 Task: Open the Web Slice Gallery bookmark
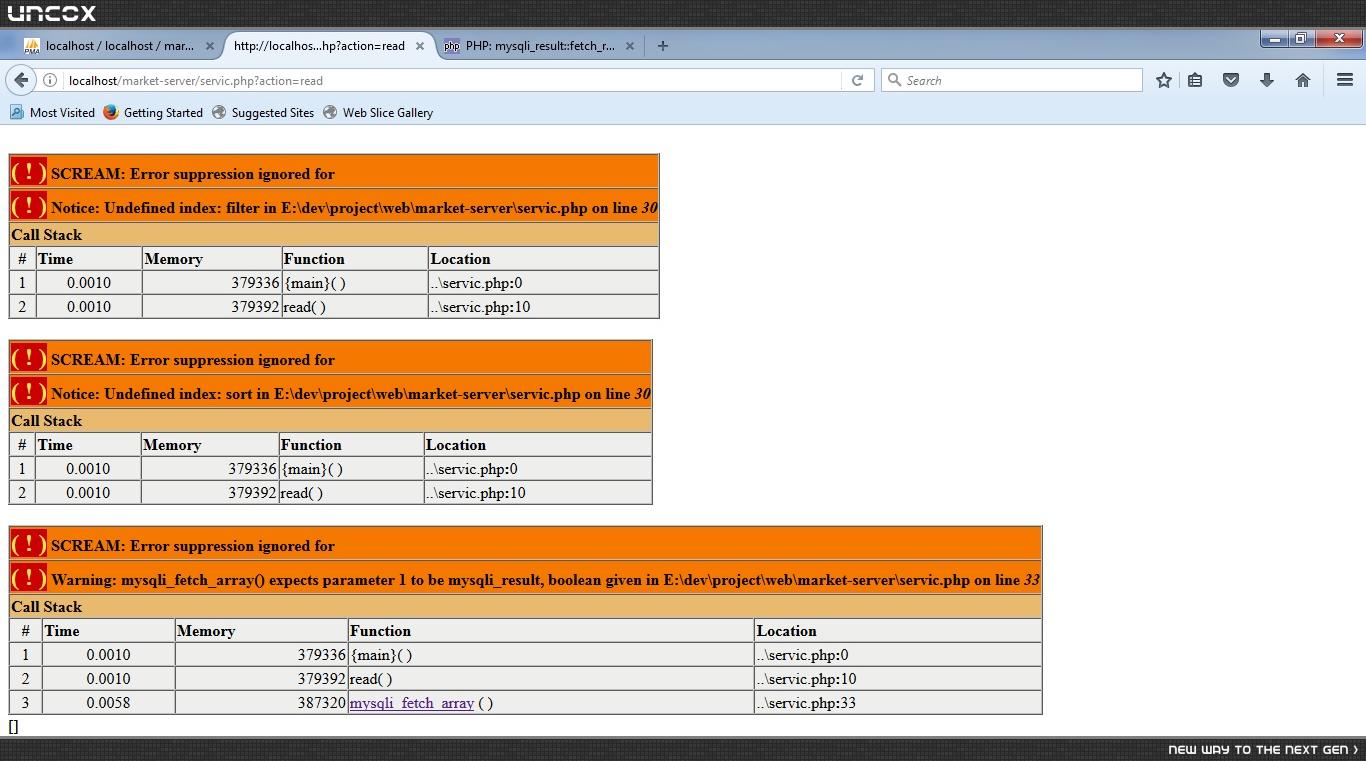(x=378, y=112)
